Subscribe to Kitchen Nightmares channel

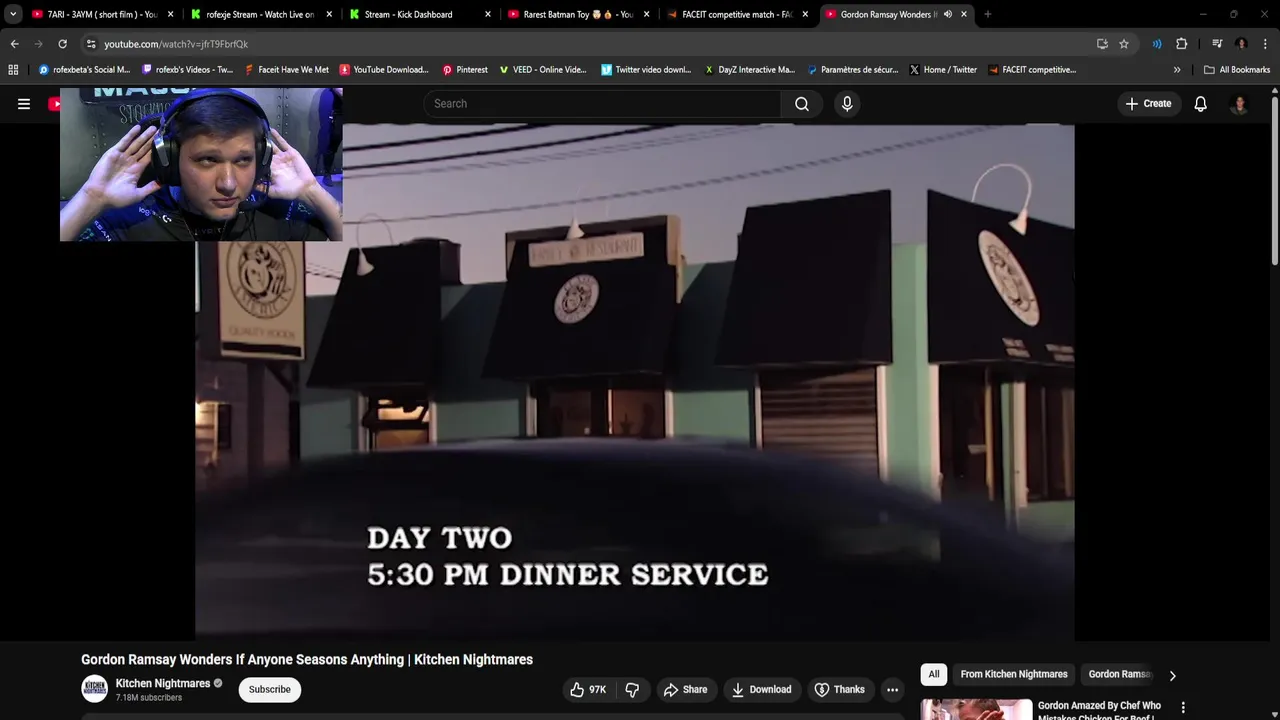(x=270, y=690)
